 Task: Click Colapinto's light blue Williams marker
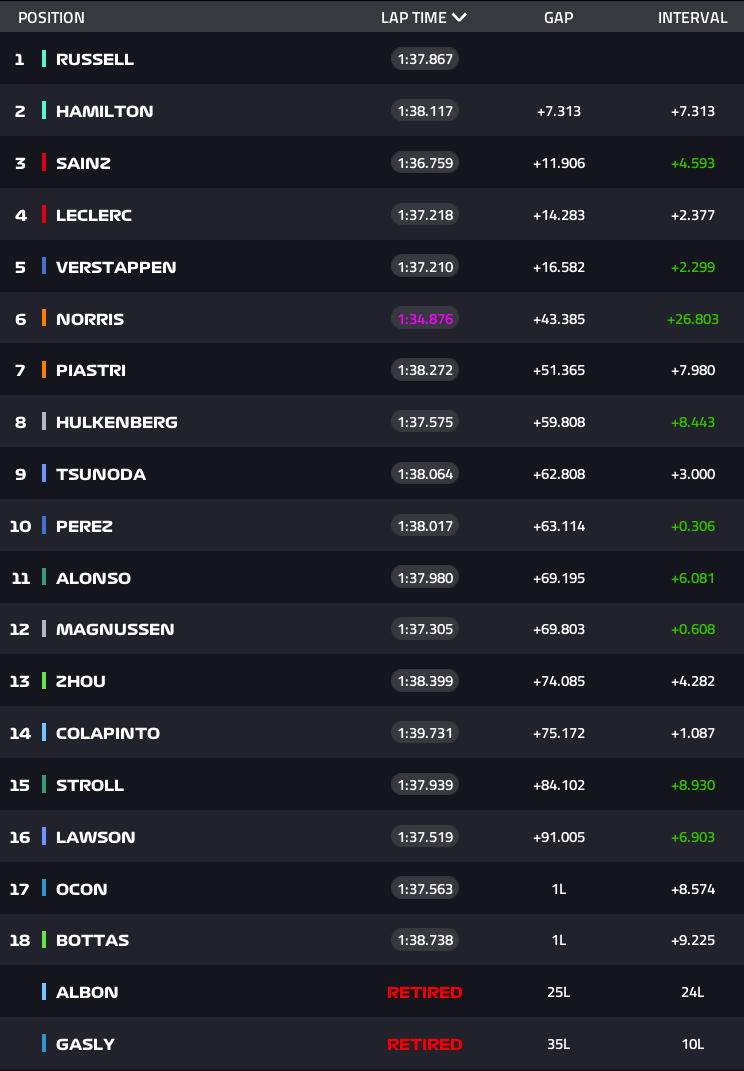[x=44, y=733]
